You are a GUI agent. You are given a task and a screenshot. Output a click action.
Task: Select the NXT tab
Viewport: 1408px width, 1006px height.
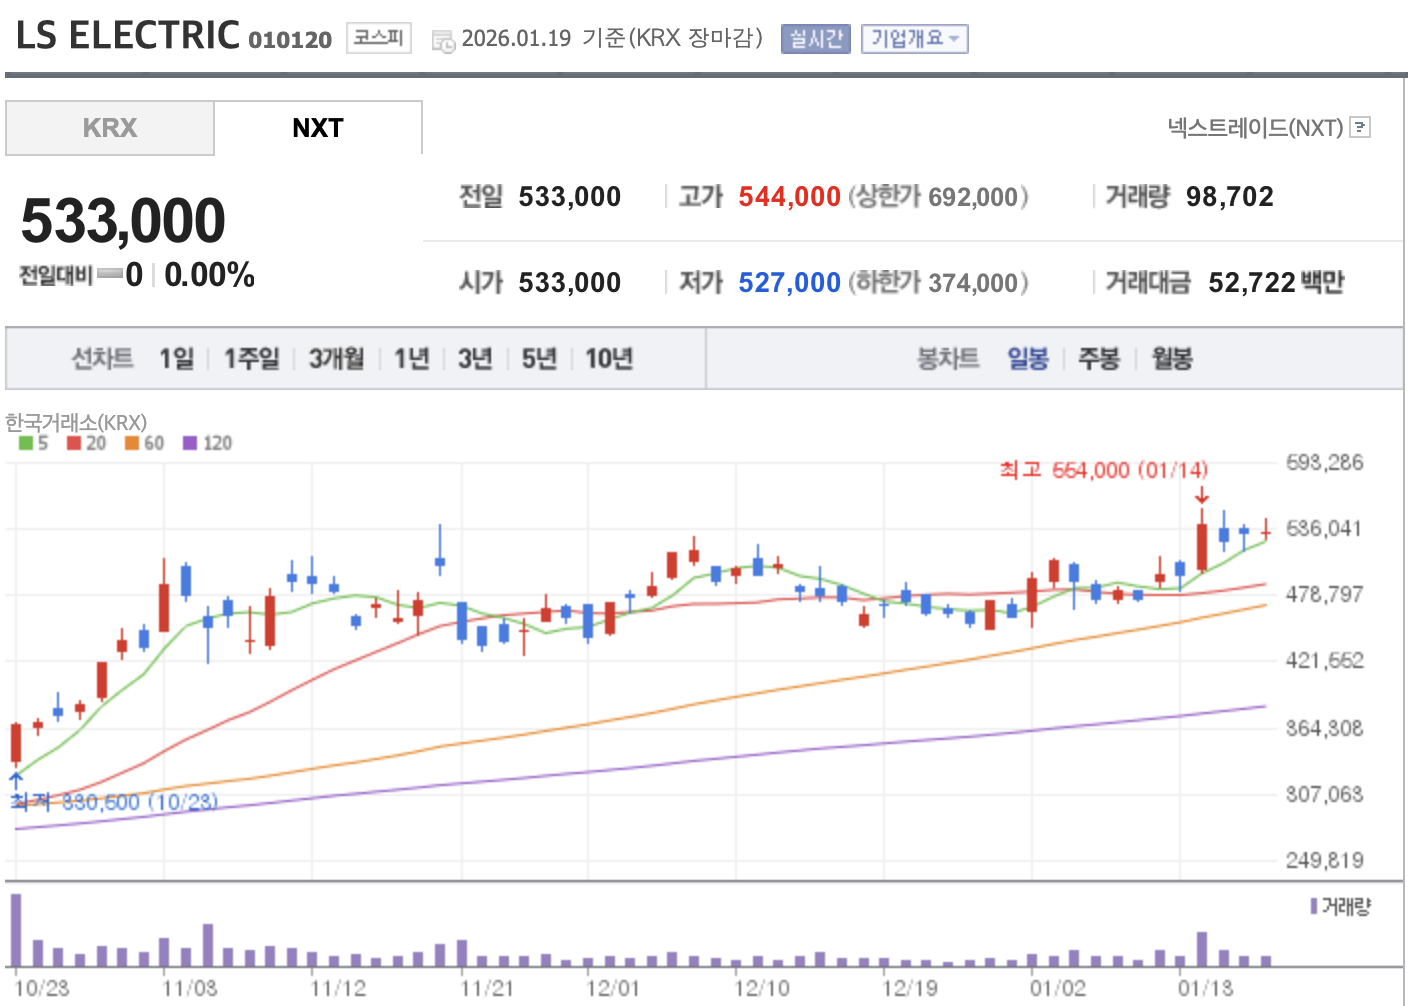[318, 128]
